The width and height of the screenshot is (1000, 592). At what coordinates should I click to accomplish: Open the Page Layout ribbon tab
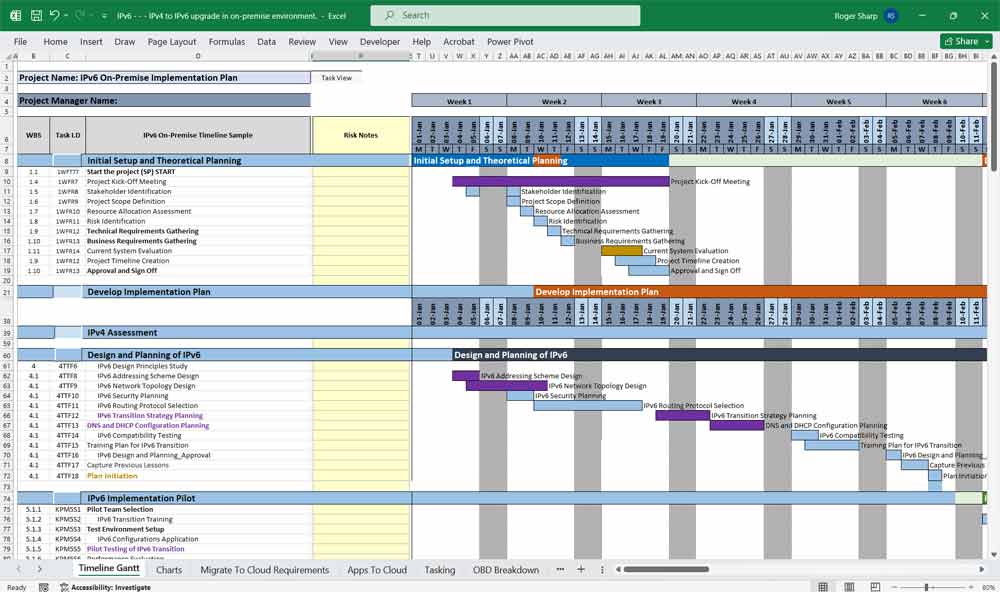click(172, 42)
